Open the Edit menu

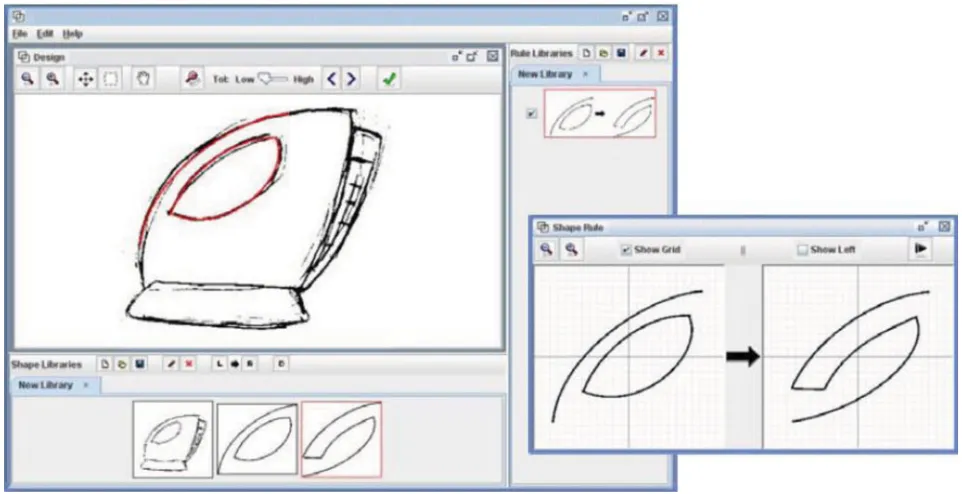(45, 34)
